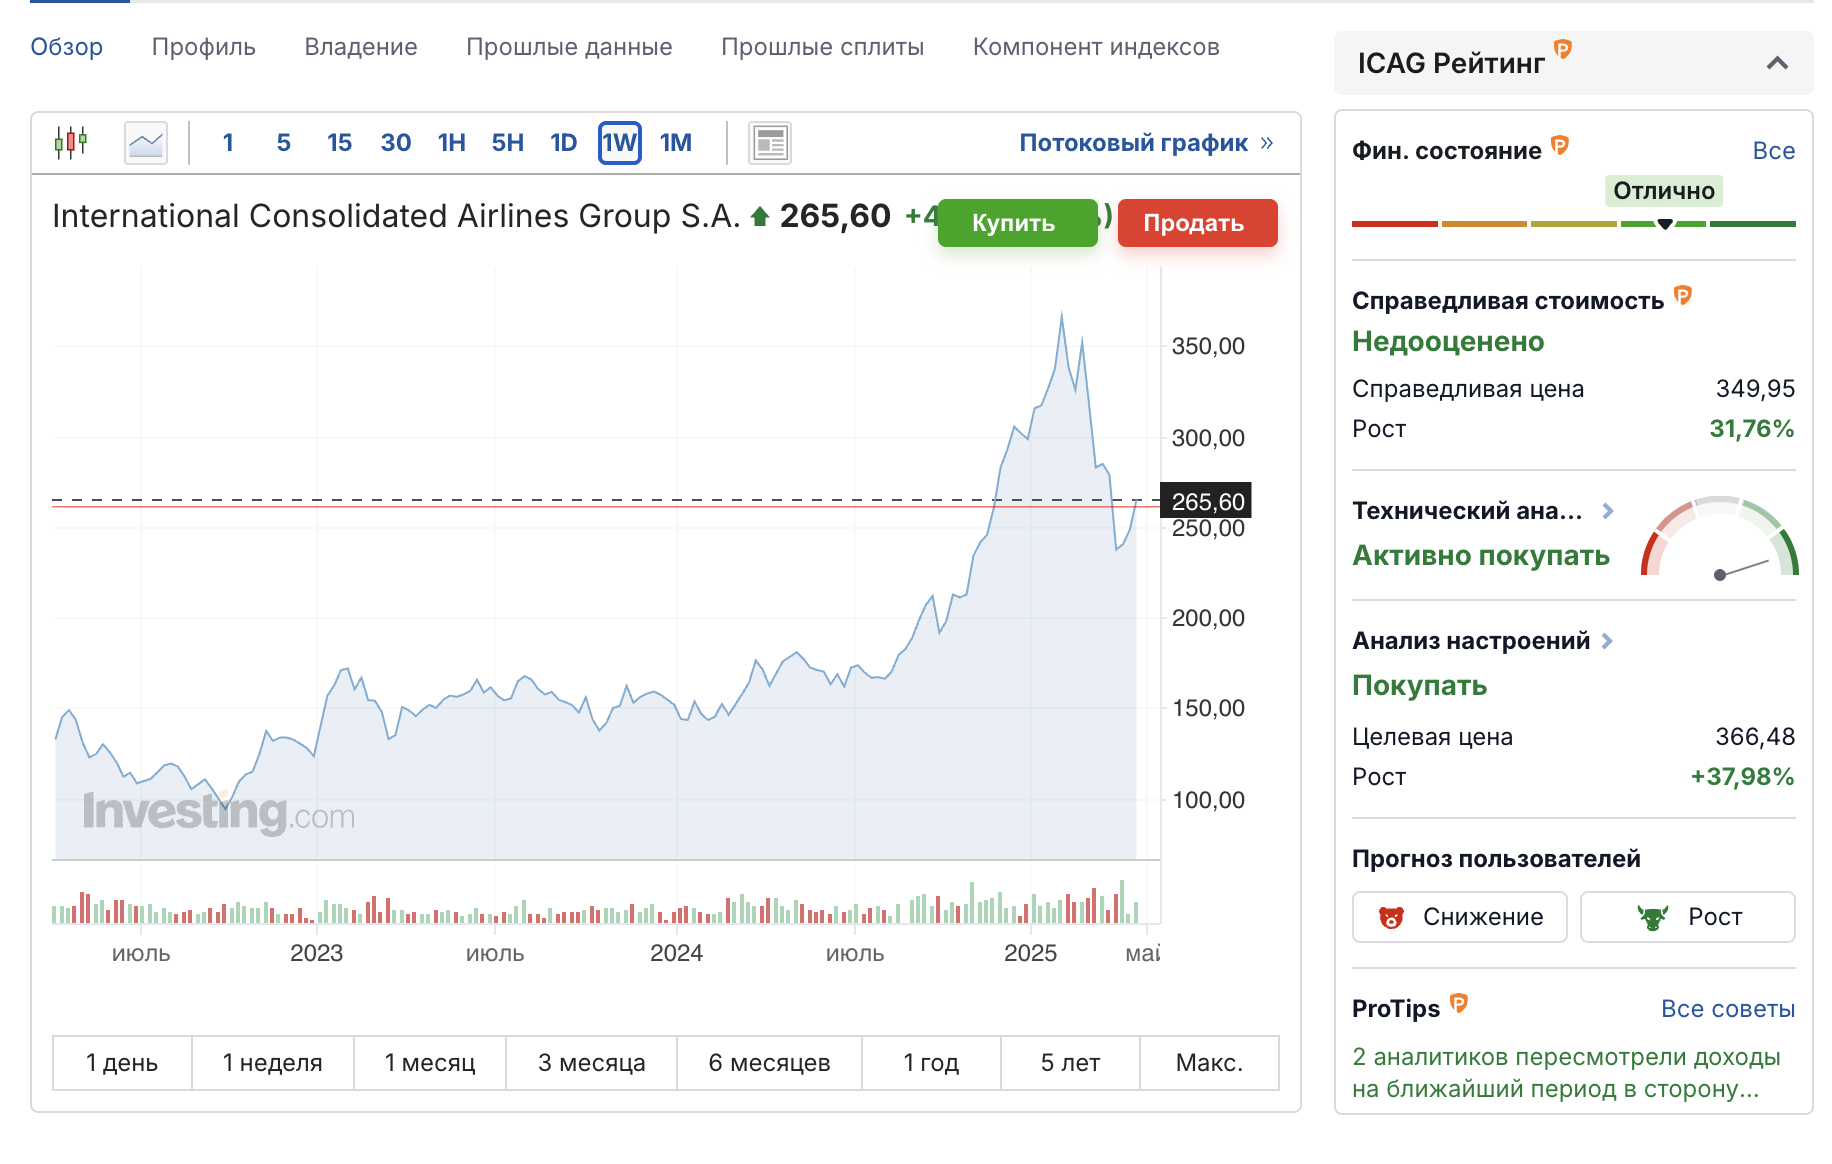Click the fair value upside 31,76%
Image resolution: width=1832 pixels, height=1164 pixels.
click(x=1752, y=429)
